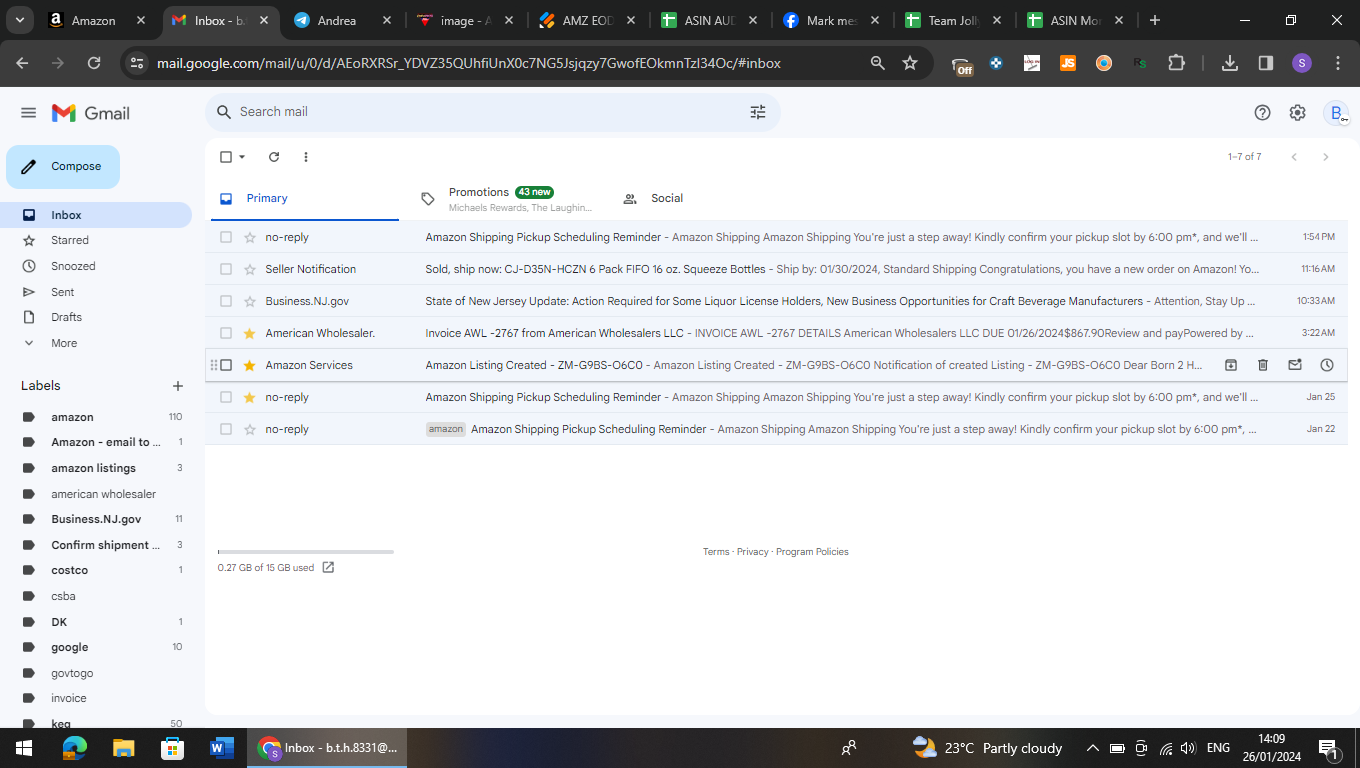Unstar the American Wholesaler email

point(250,333)
